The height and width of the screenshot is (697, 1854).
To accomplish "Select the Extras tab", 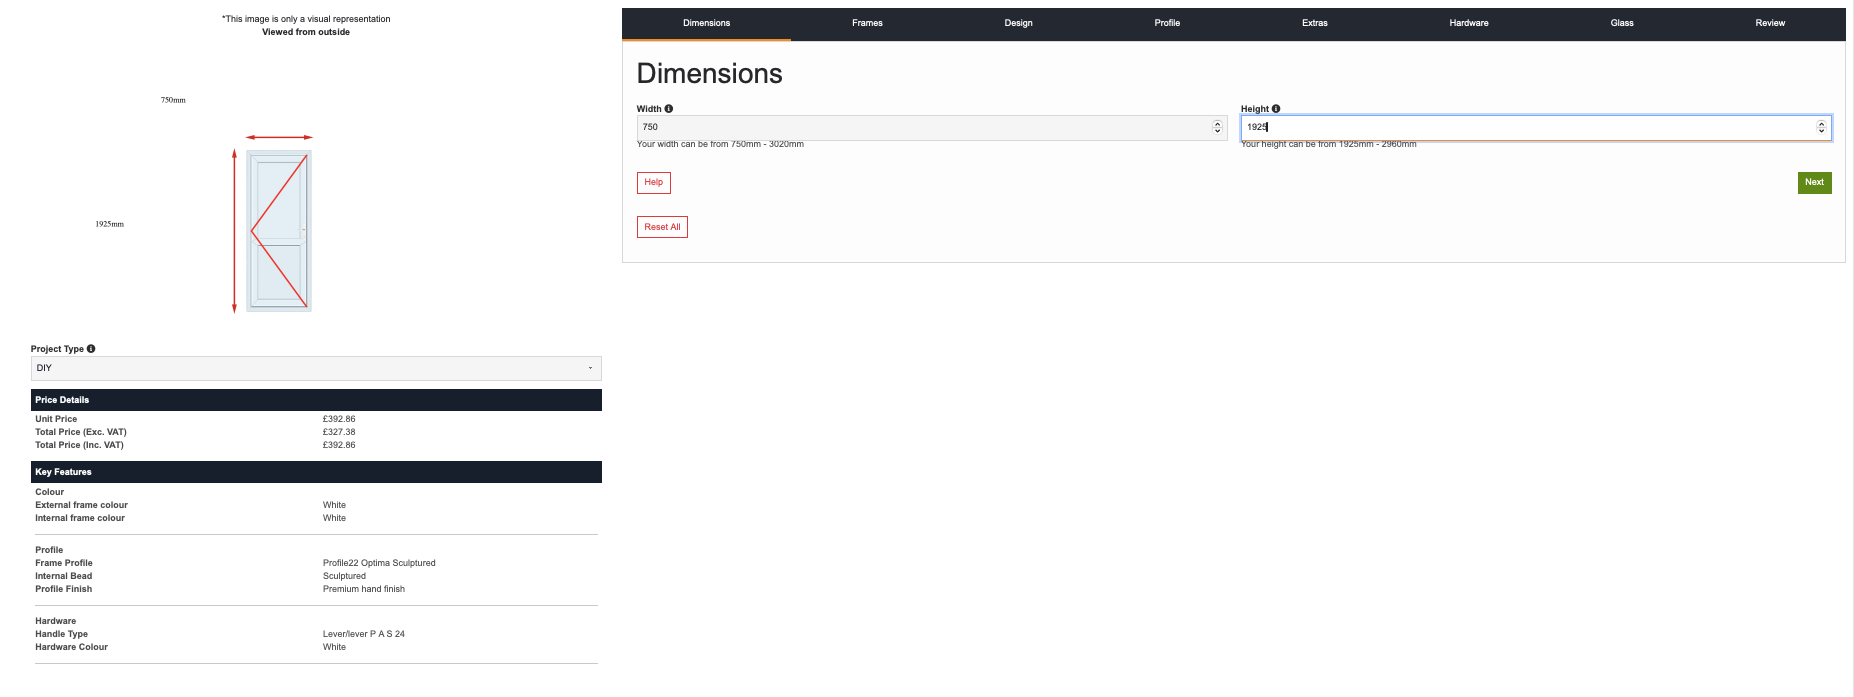I will click(x=1314, y=23).
